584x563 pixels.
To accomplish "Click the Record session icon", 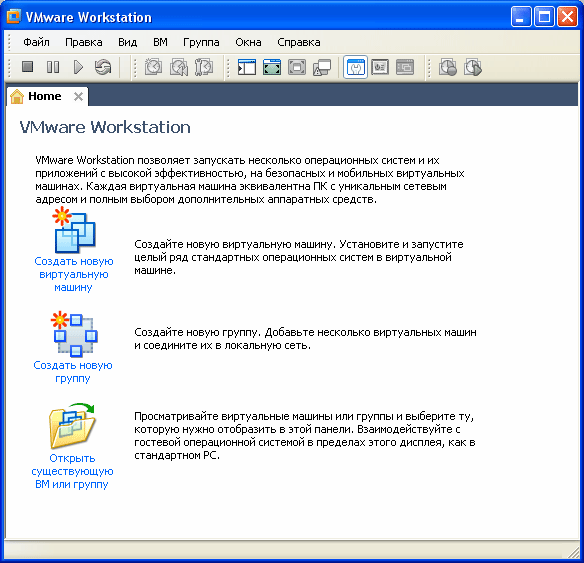I will 448,67.
